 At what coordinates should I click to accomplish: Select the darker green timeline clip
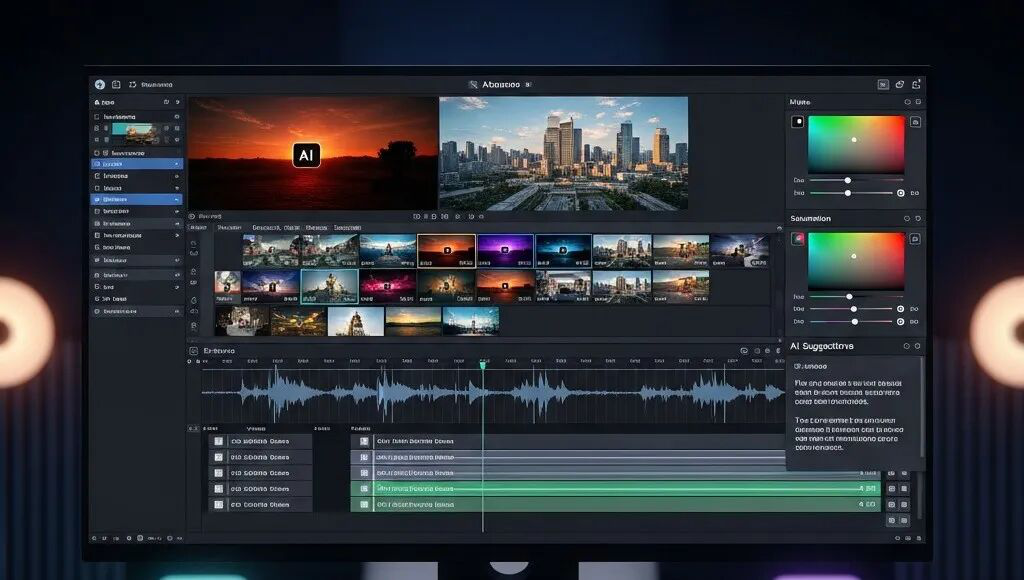(x=616, y=504)
